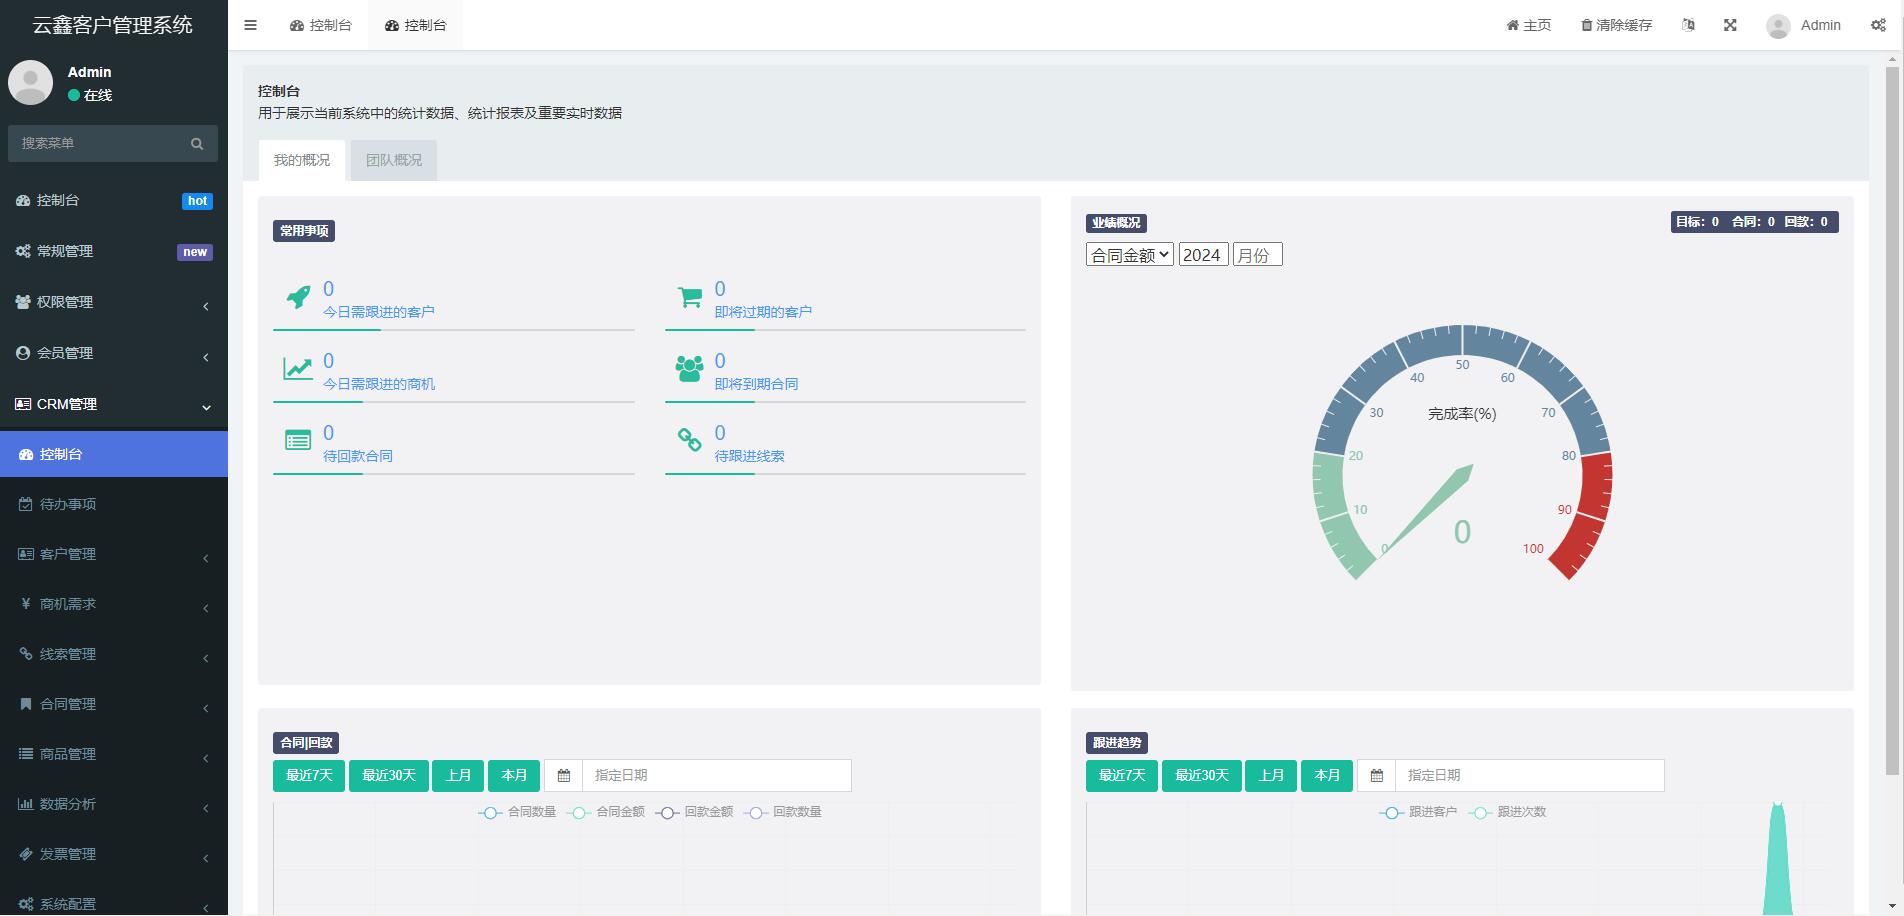Open the settings gears icon at top right
Viewport: 1904px width, 916px height.
1878,25
